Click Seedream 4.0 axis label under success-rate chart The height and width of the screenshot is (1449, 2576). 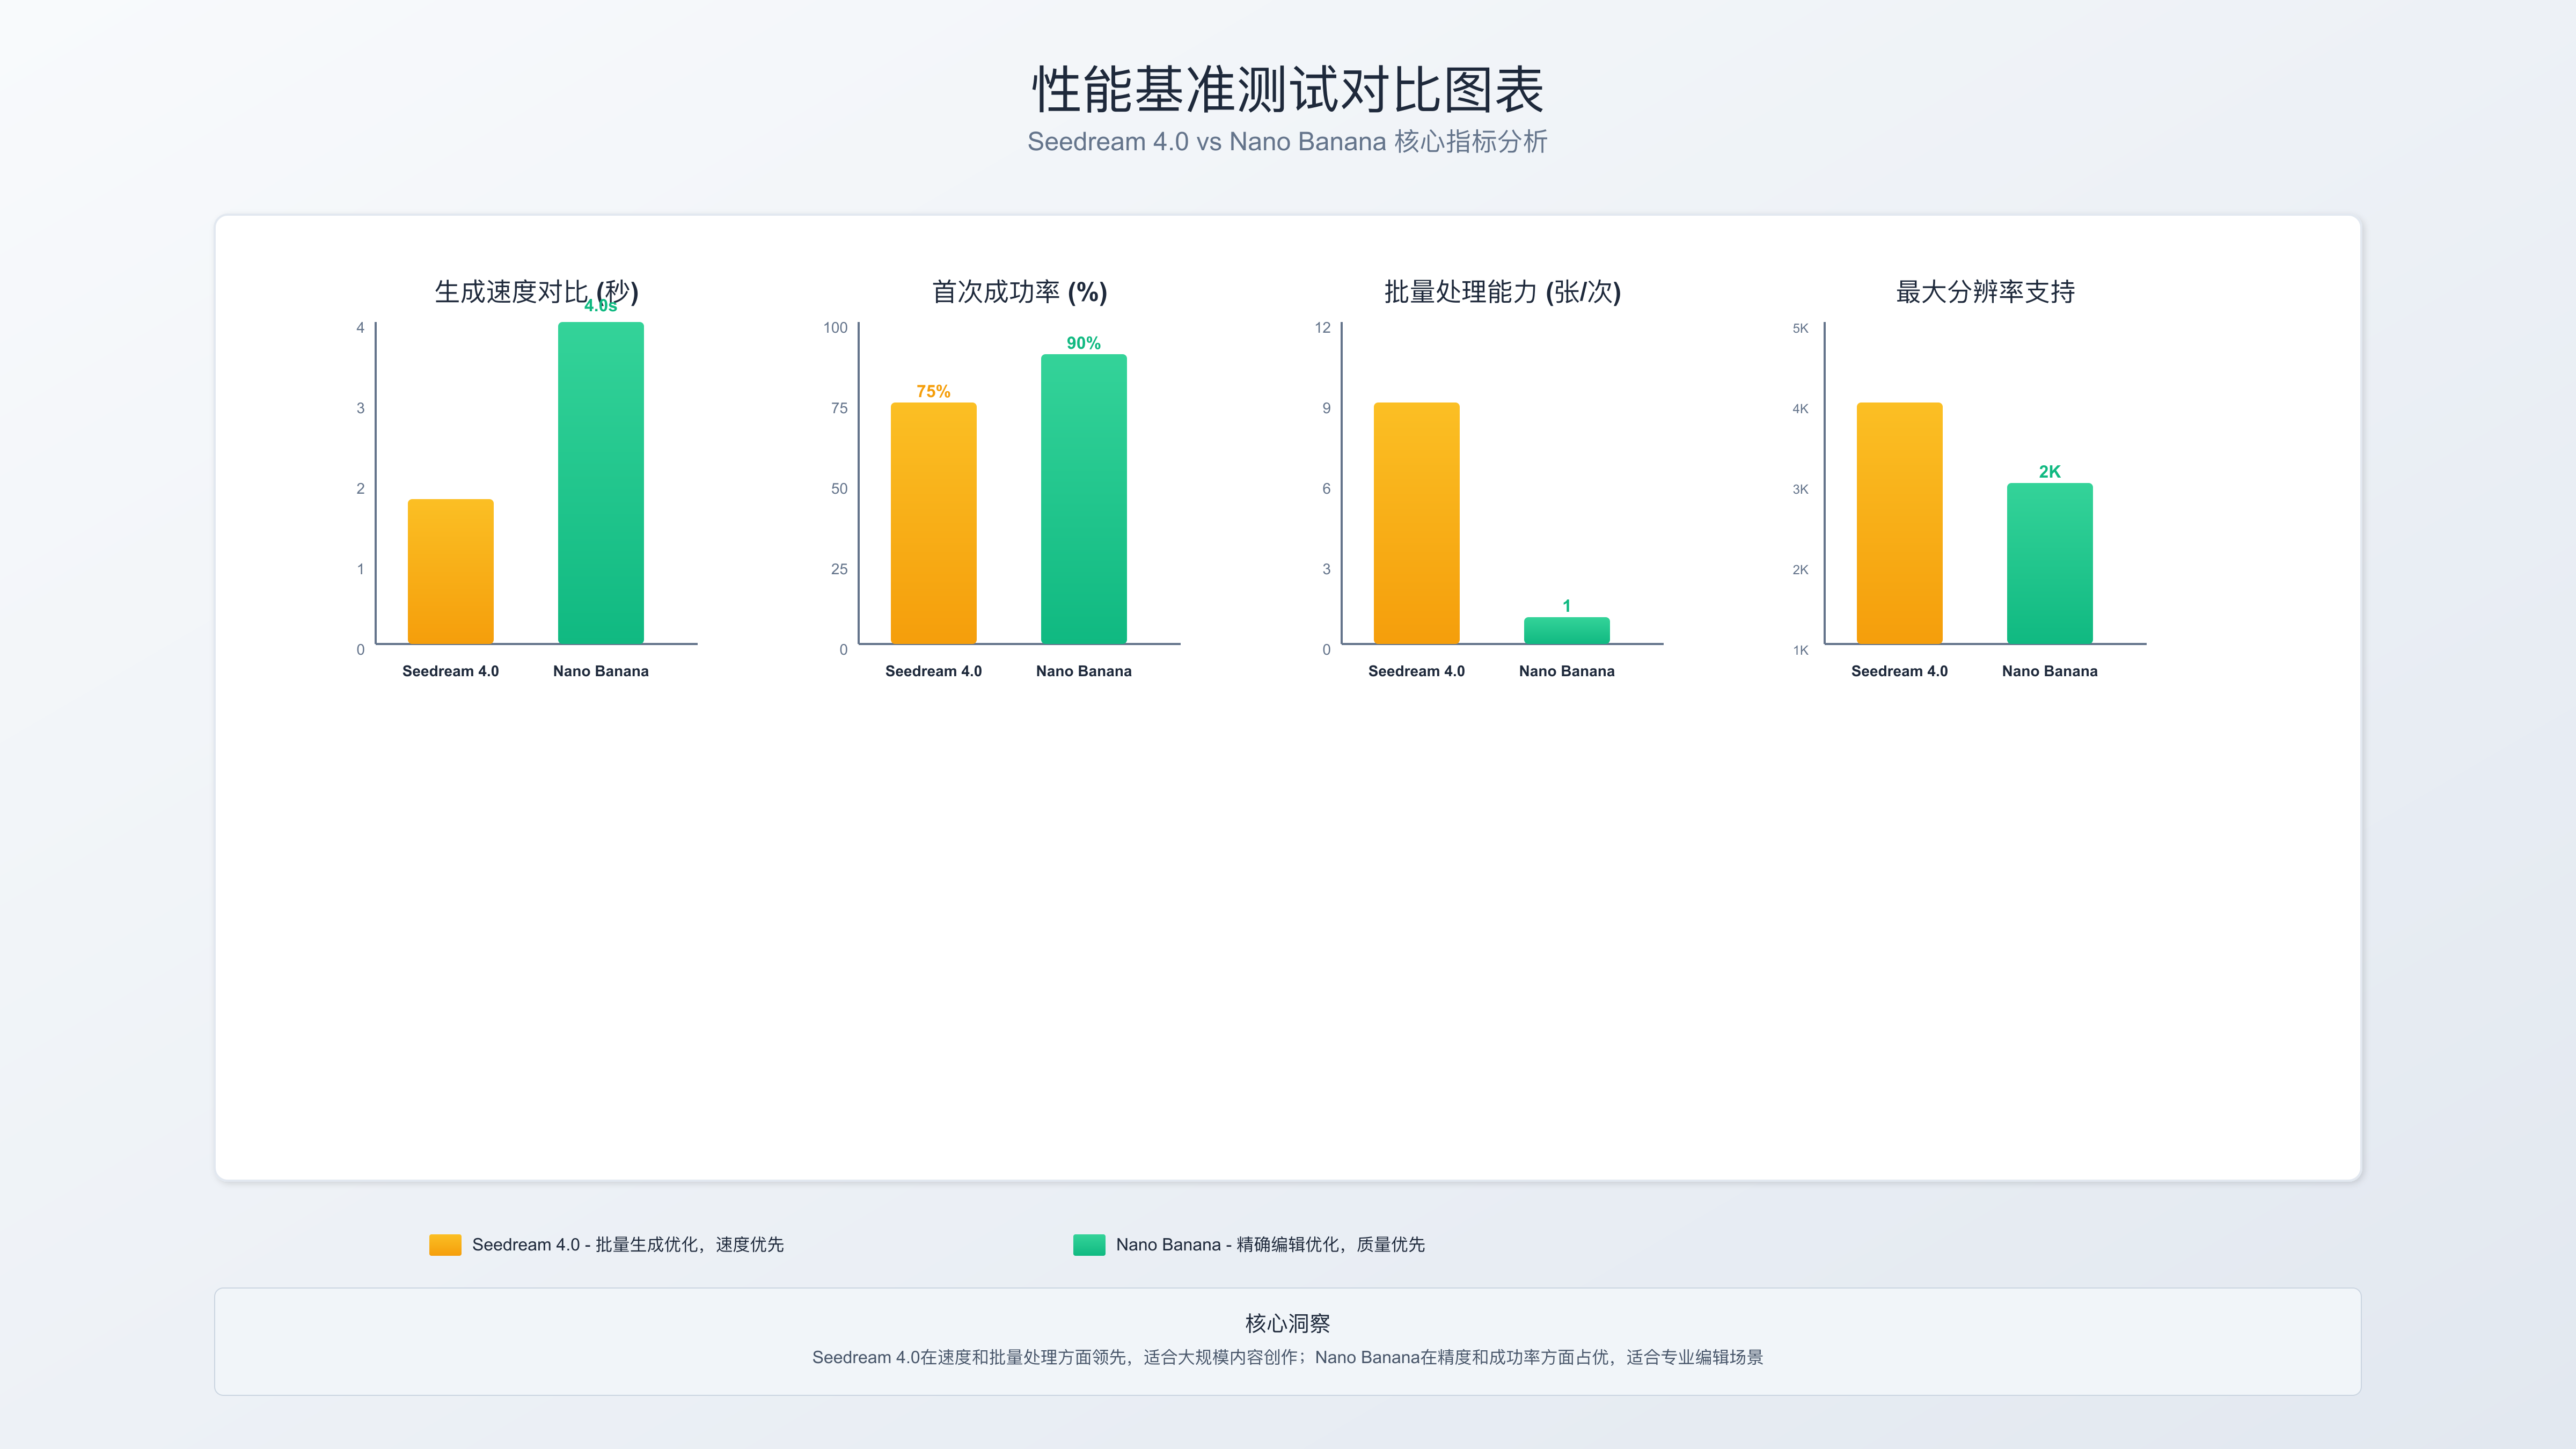(934, 671)
